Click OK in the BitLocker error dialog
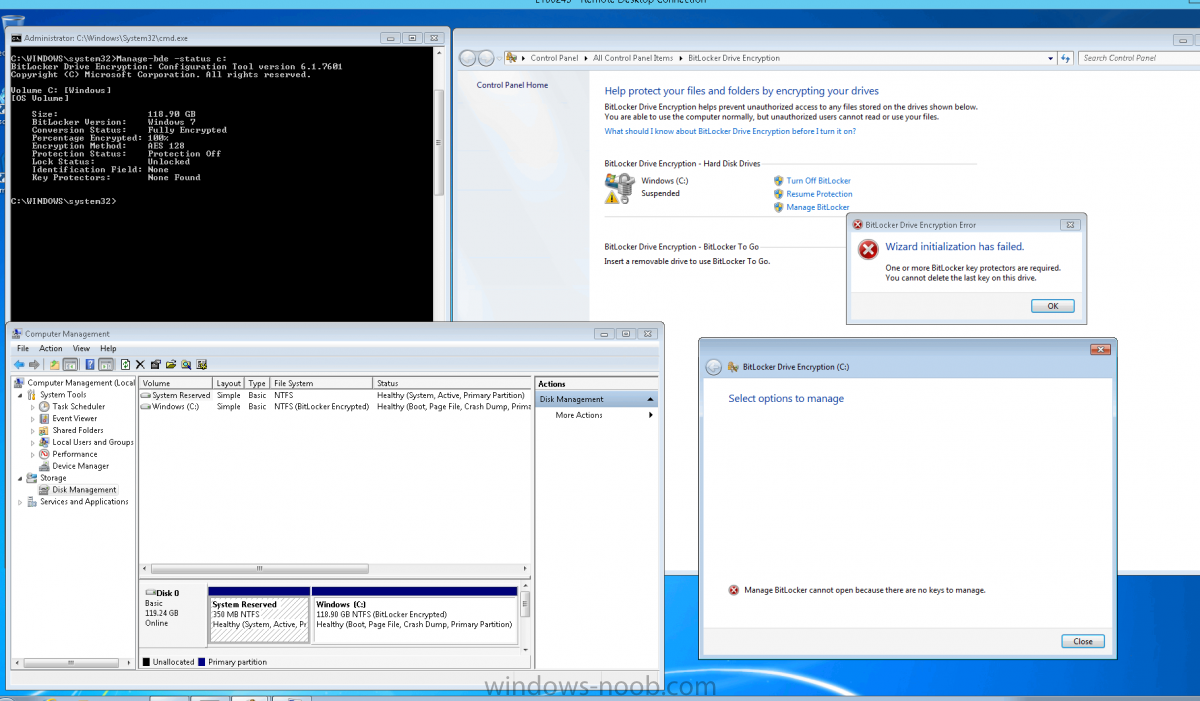This screenshot has height=701, width=1200. tap(1052, 306)
